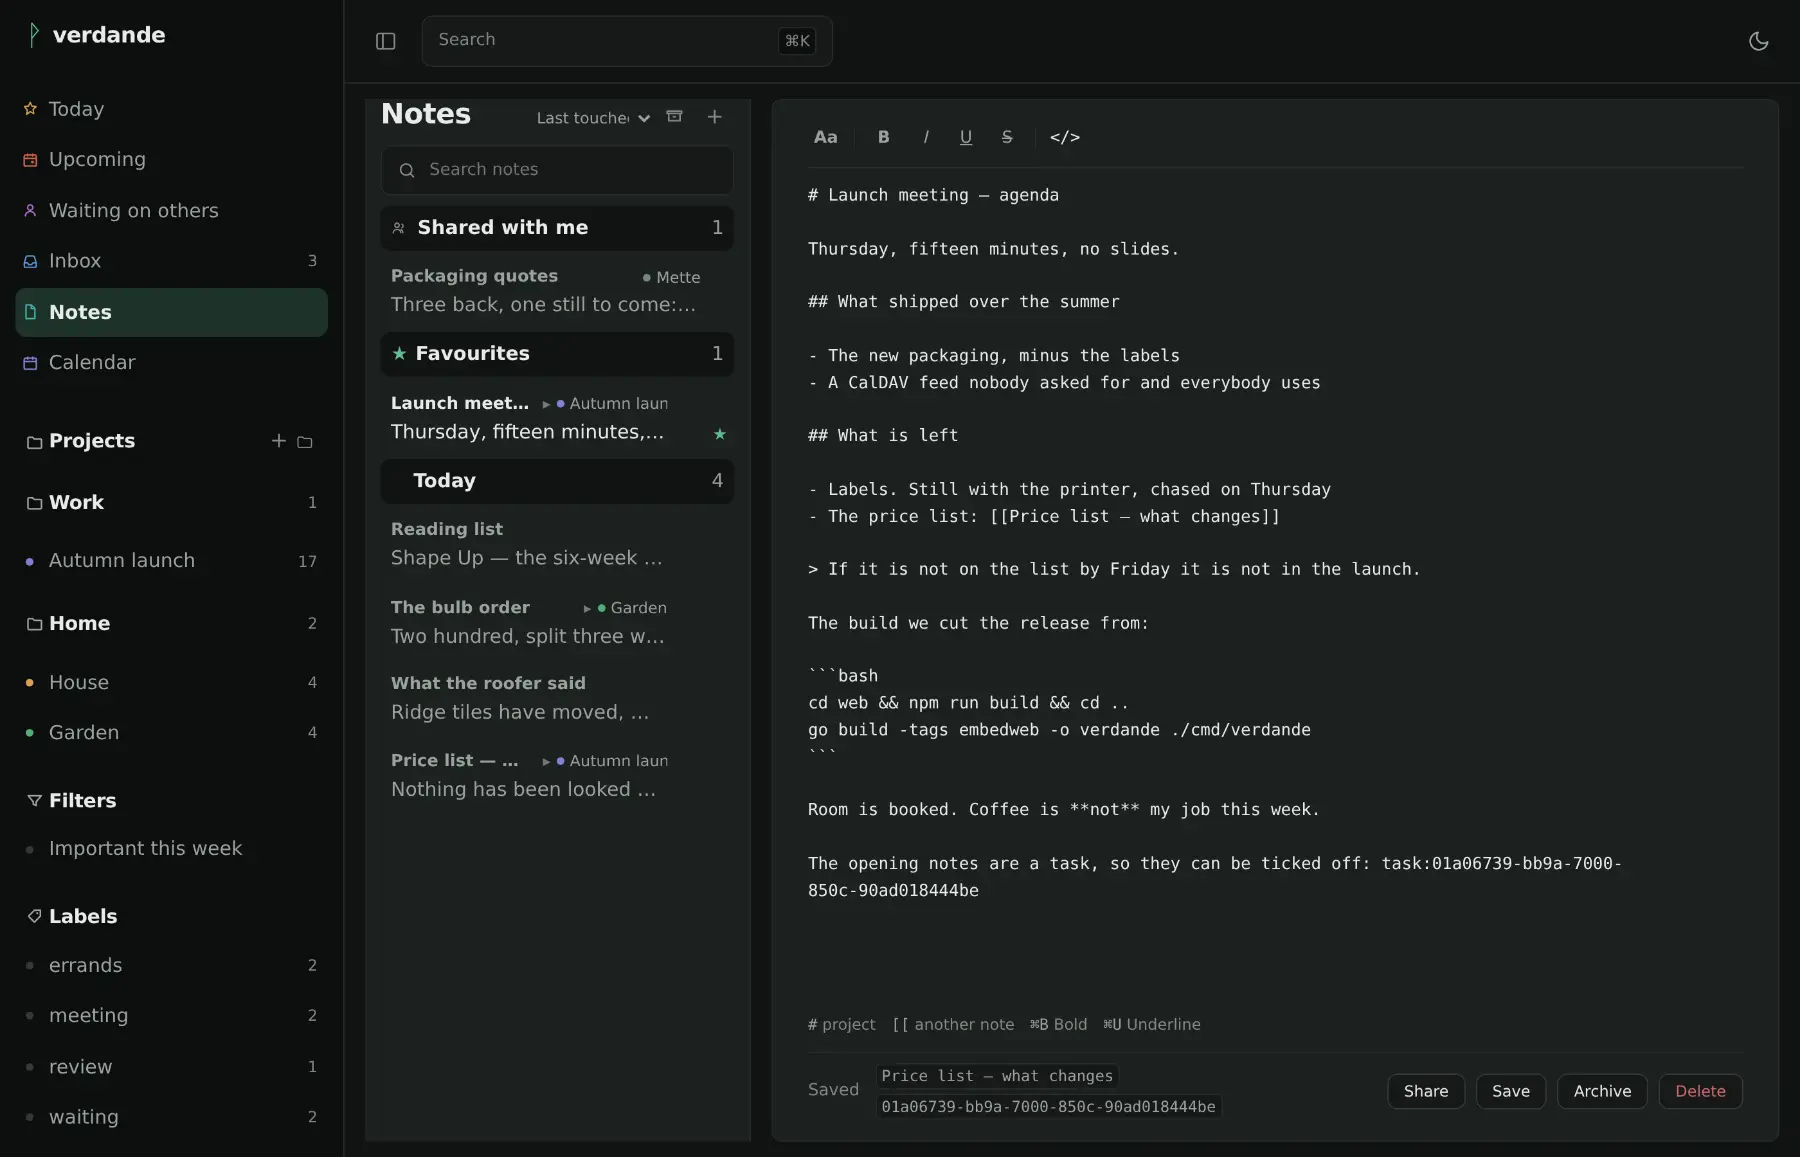Open archived notes icon in Notes header

(x=675, y=117)
